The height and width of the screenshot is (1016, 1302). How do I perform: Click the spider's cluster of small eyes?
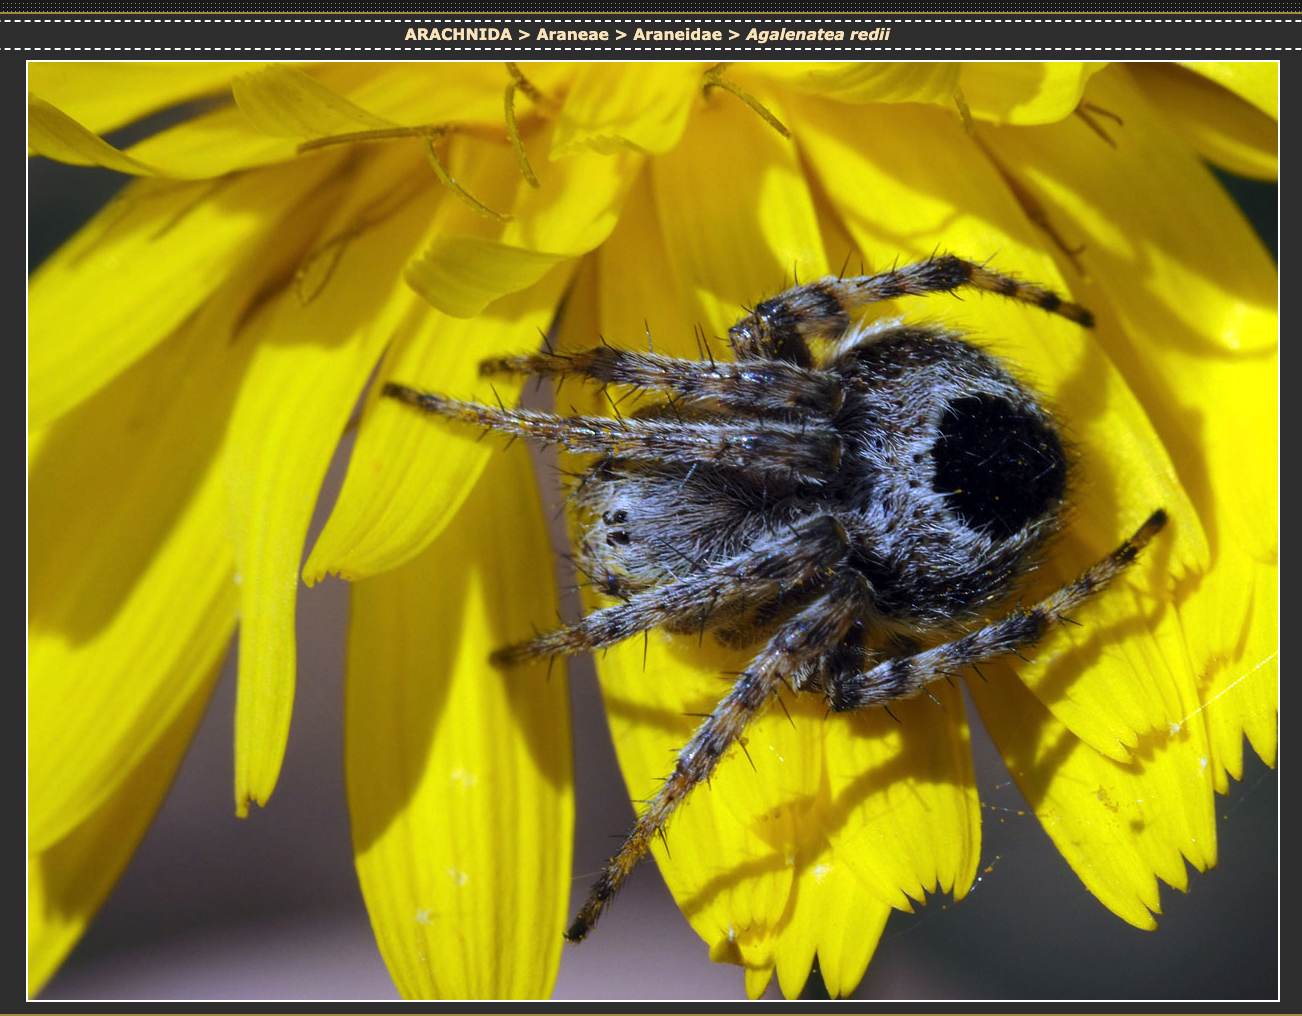[616, 528]
